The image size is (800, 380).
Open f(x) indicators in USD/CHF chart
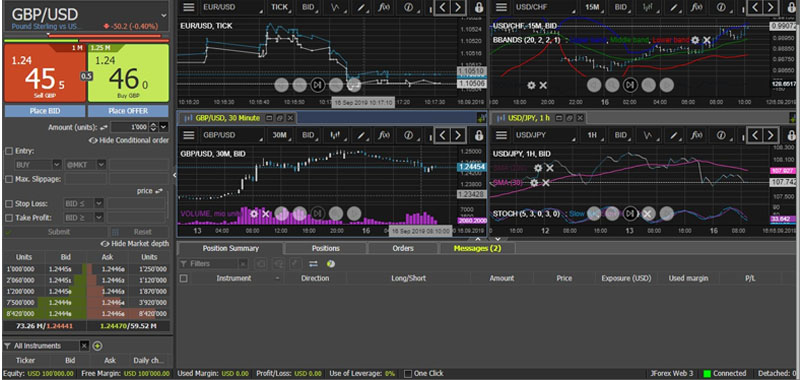click(x=696, y=7)
